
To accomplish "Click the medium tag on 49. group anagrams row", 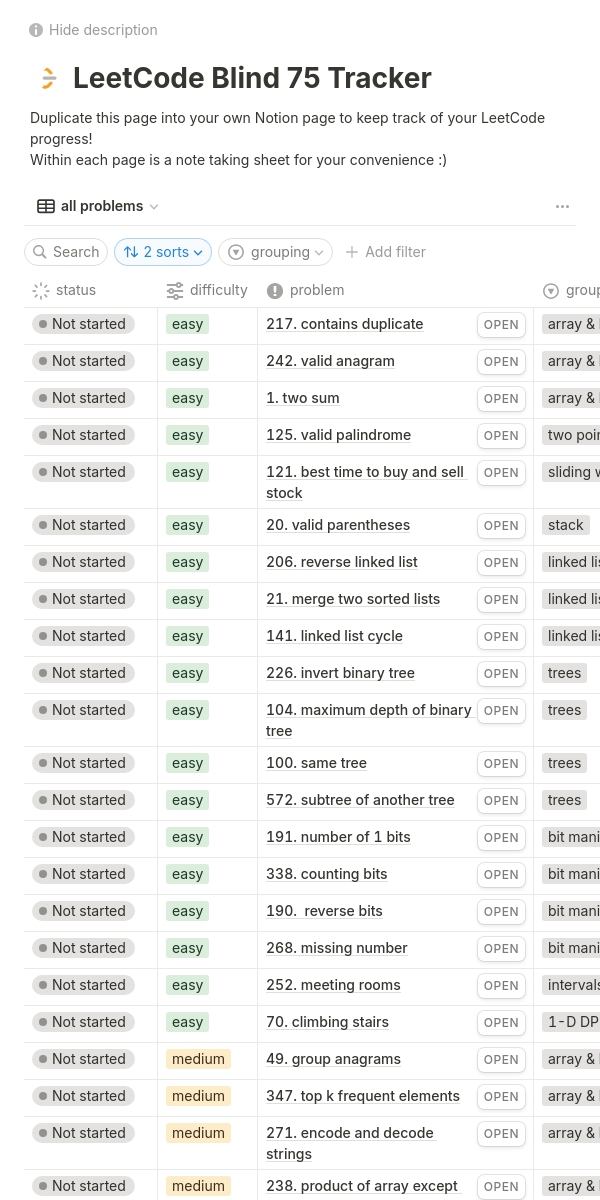I will [198, 1059].
